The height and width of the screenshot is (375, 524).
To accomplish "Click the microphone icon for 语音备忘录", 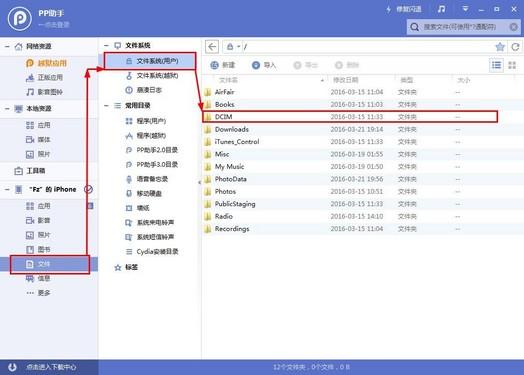I will (129, 179).
